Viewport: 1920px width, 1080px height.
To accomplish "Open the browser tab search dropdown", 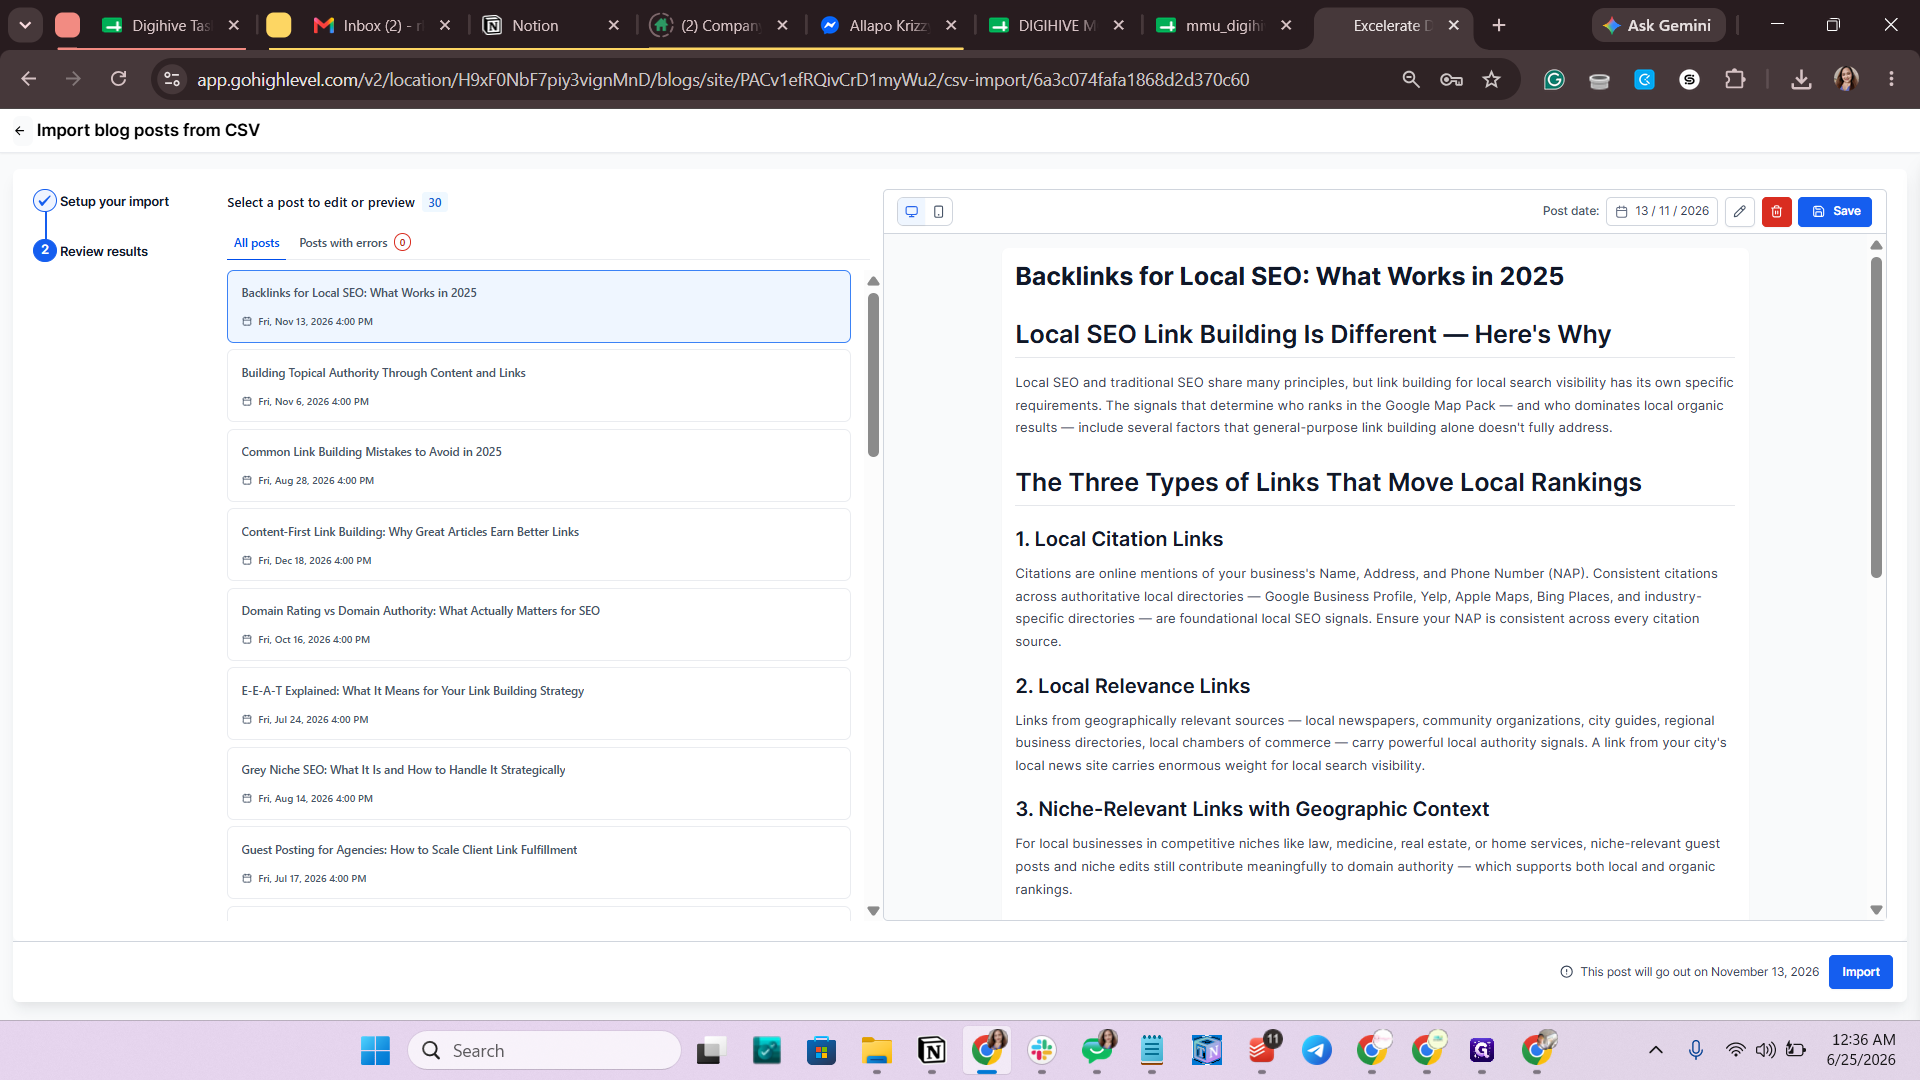I will point(25,25).
